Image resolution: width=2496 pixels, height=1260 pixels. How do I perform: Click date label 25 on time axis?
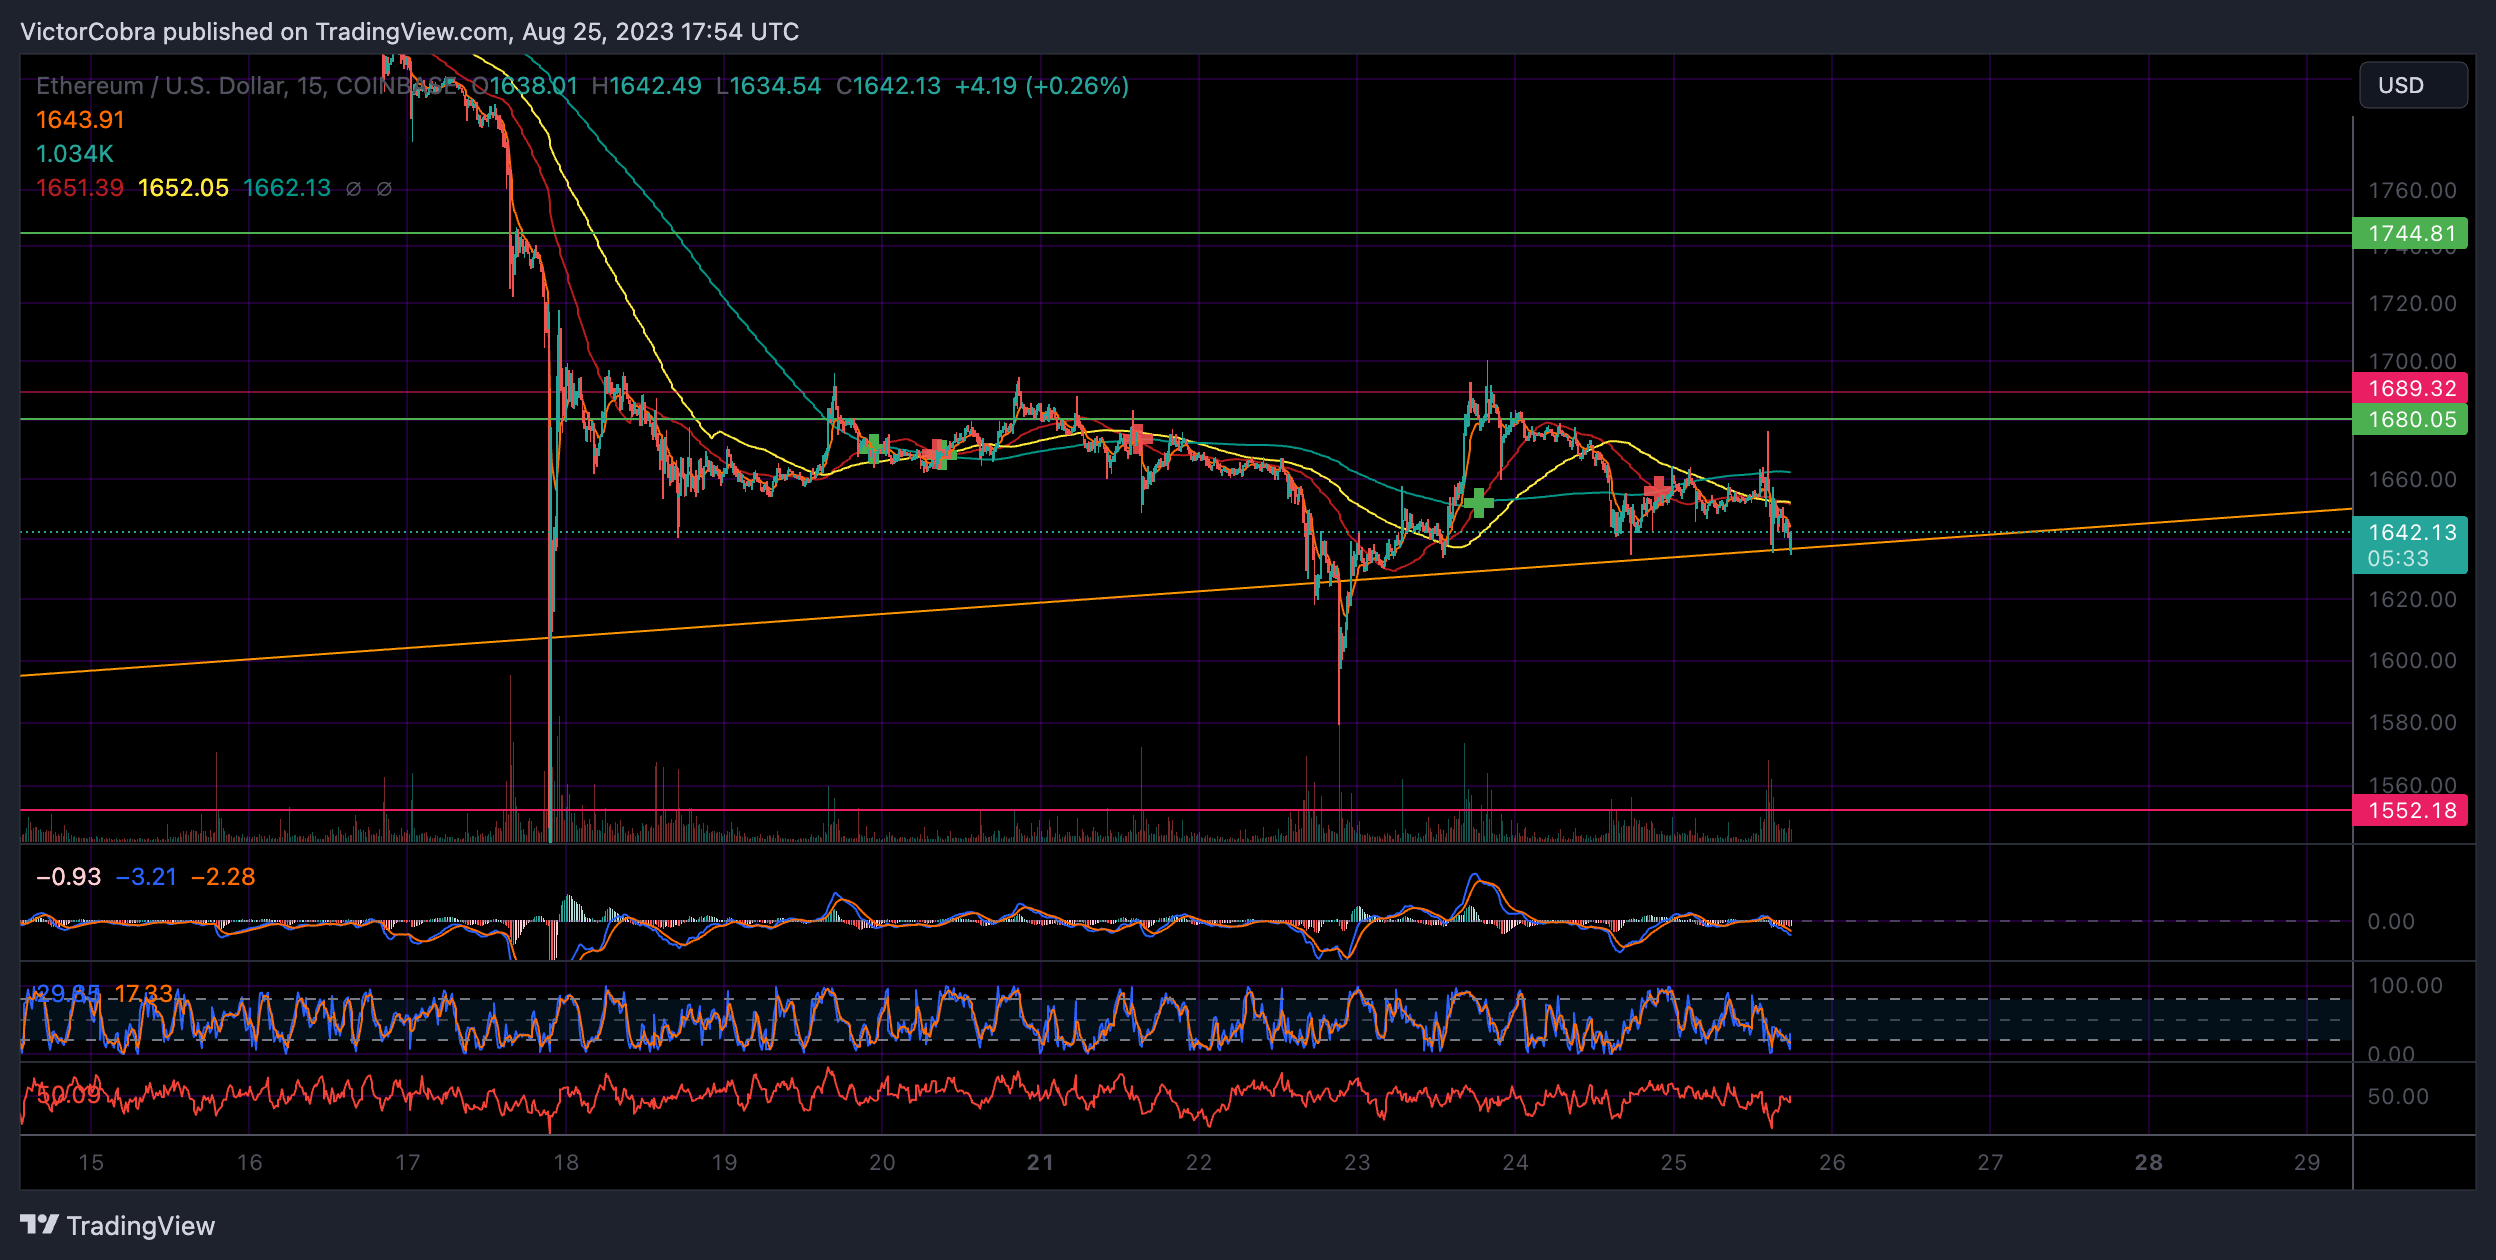(1674, 1162)
